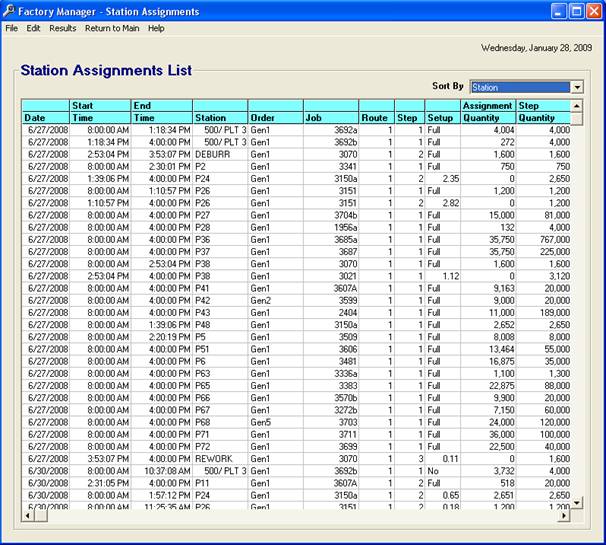Click job cell 3704b
The height and width of the screenshot is (545, 606).
[x=331, y=215]
